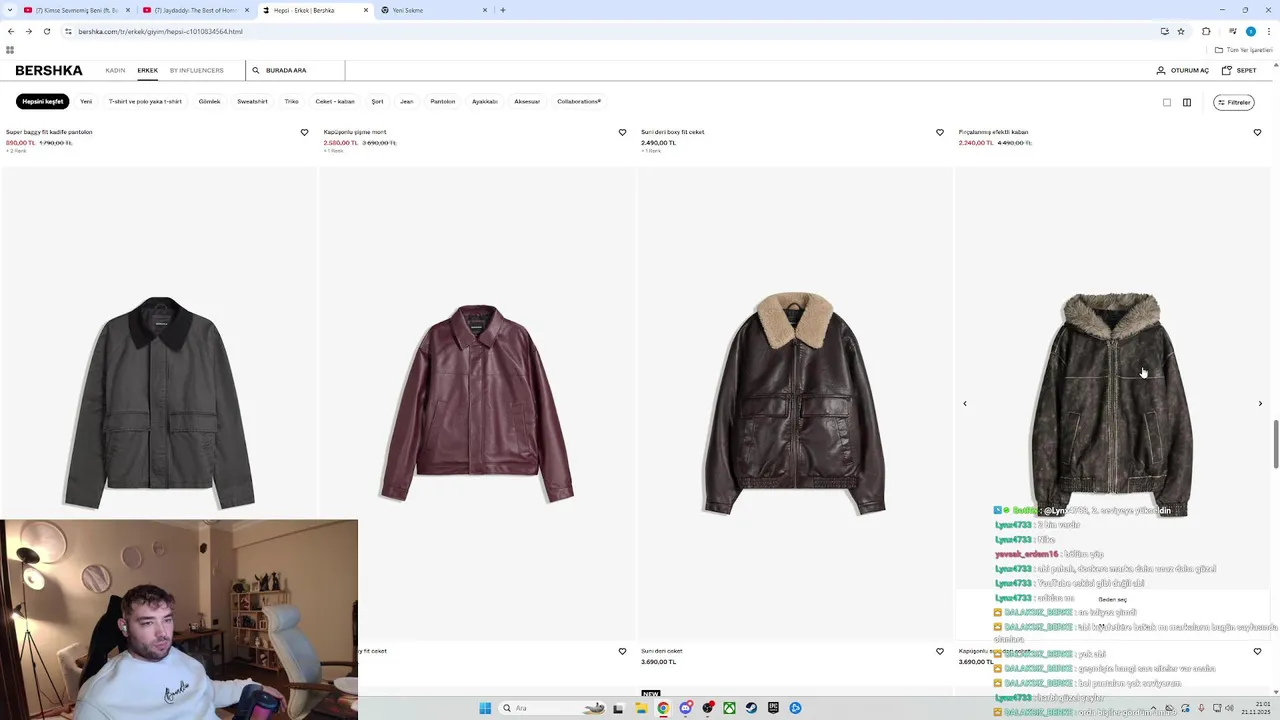Image resolution: width=1280 pixels, height=720 pixels.
Task: Open the ERKEK section
Action: point(147,70)
